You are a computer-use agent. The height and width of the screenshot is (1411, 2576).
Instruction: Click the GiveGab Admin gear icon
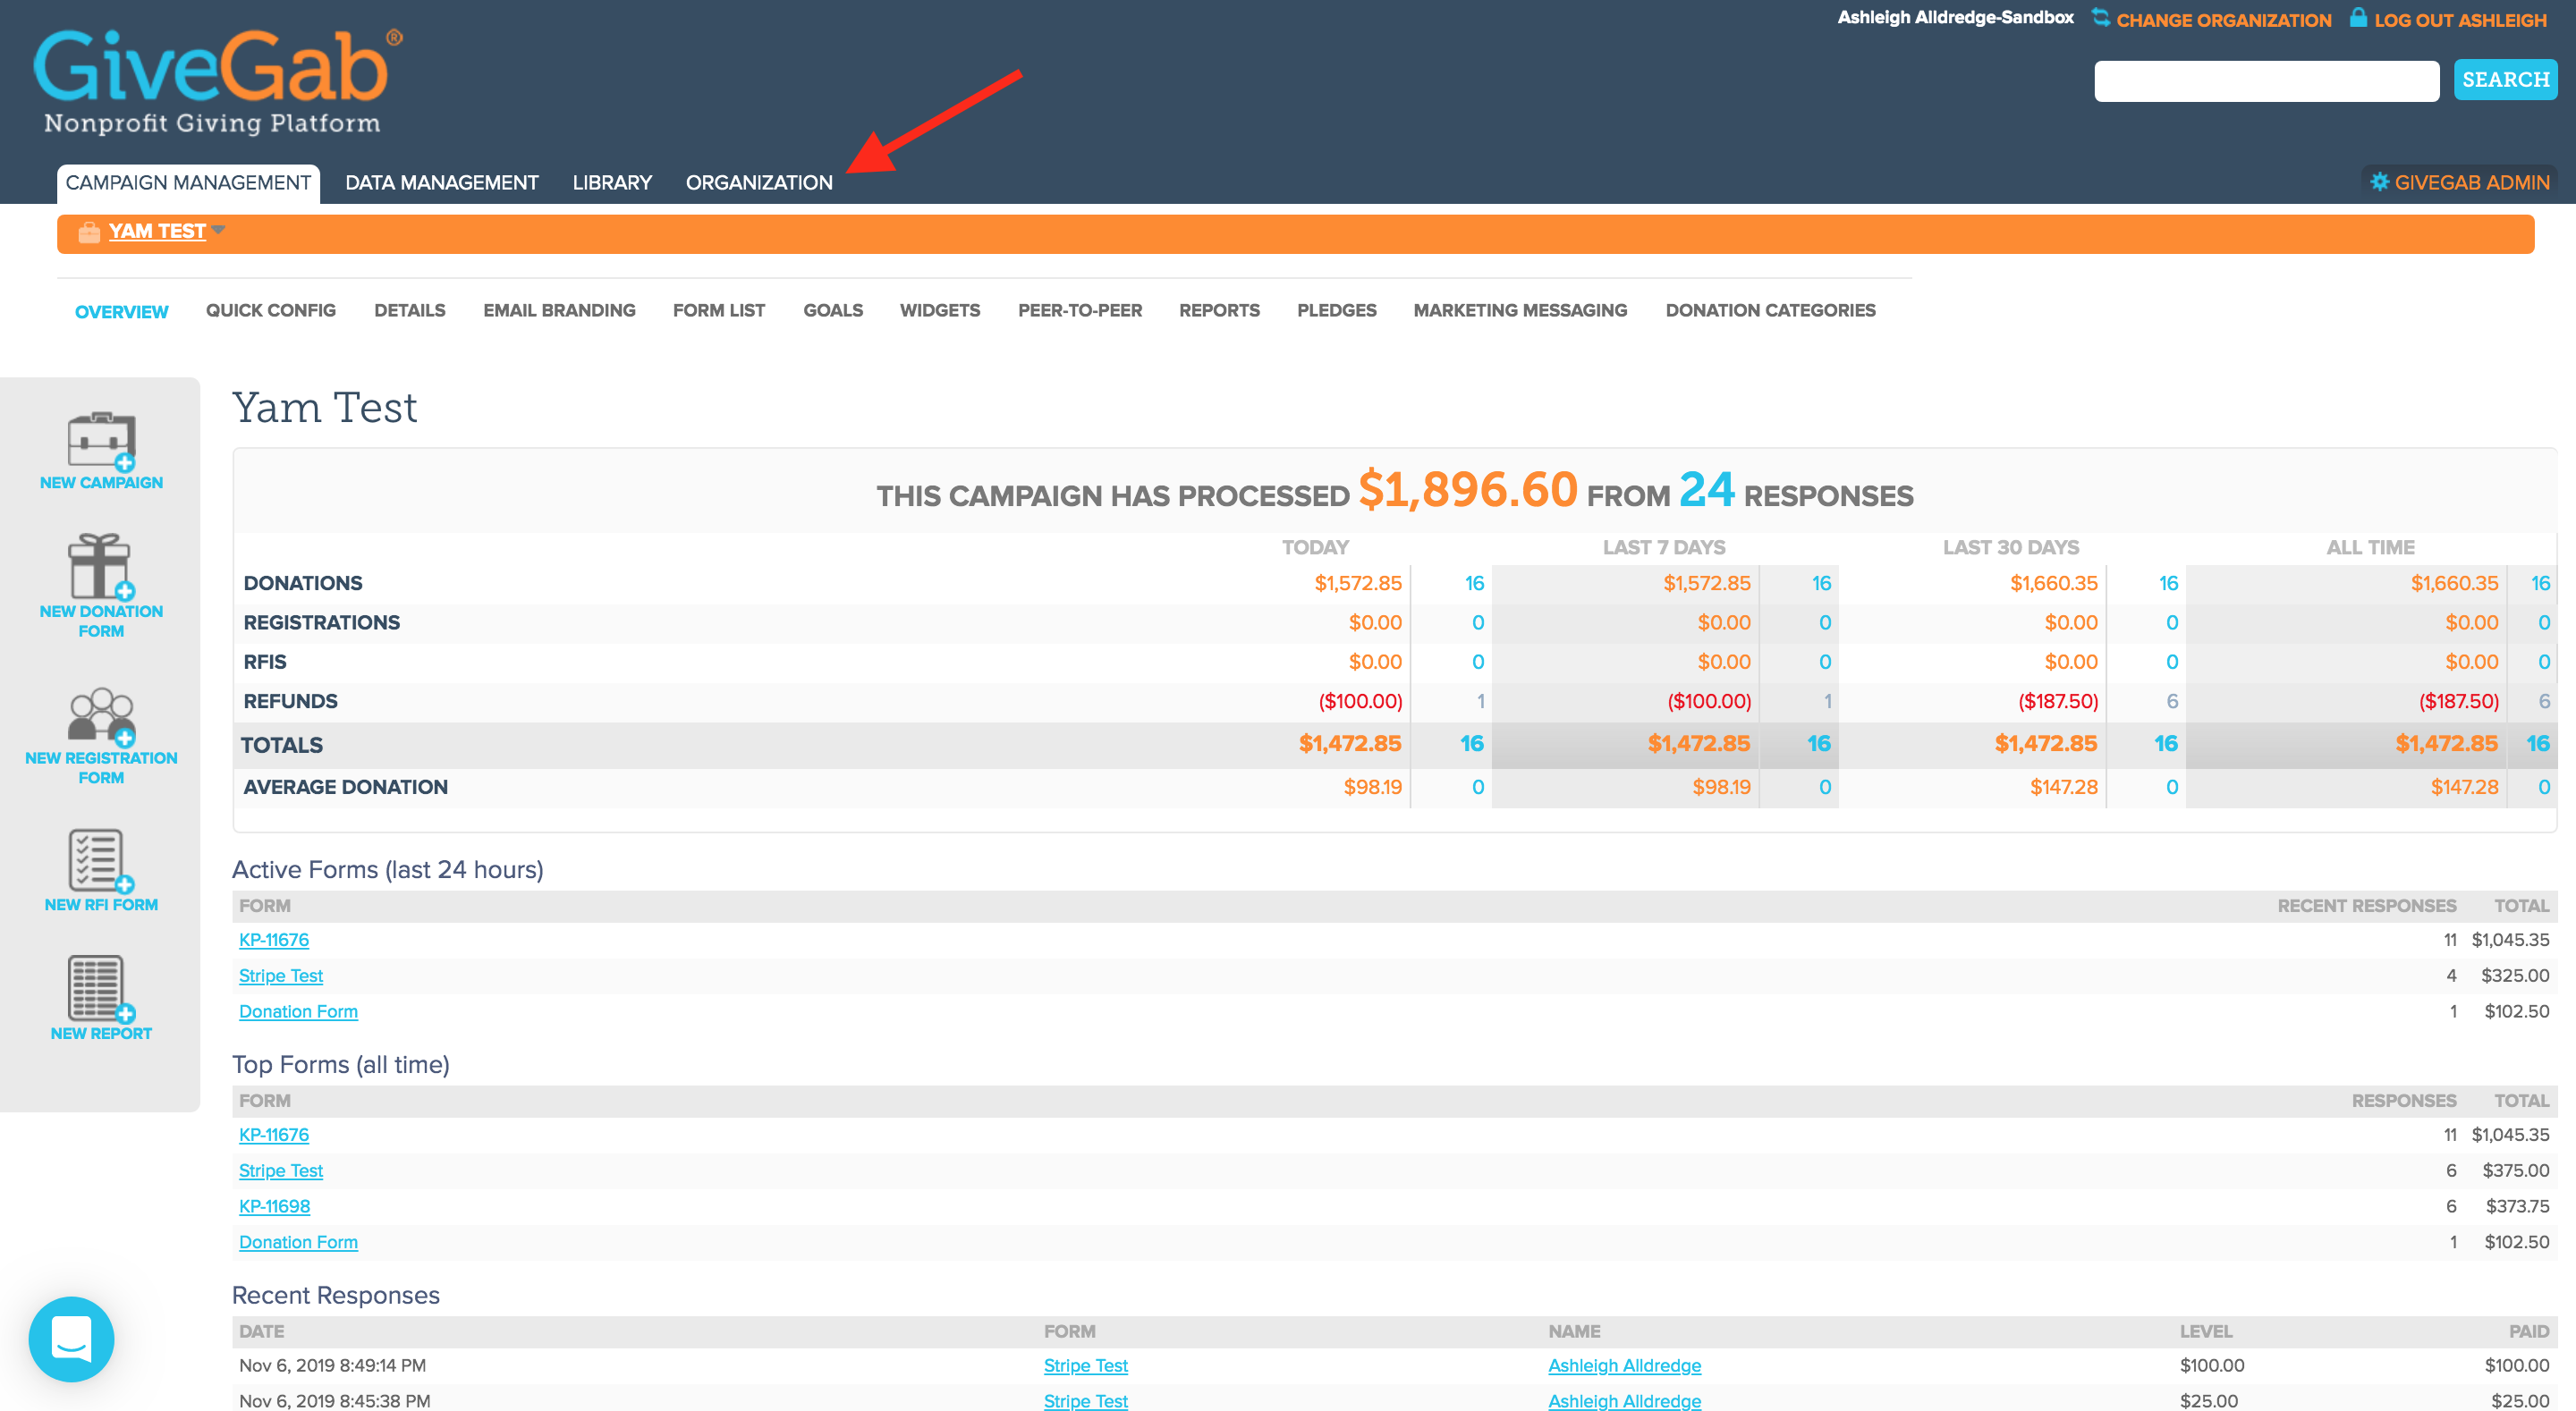(x=2380, y=182)
